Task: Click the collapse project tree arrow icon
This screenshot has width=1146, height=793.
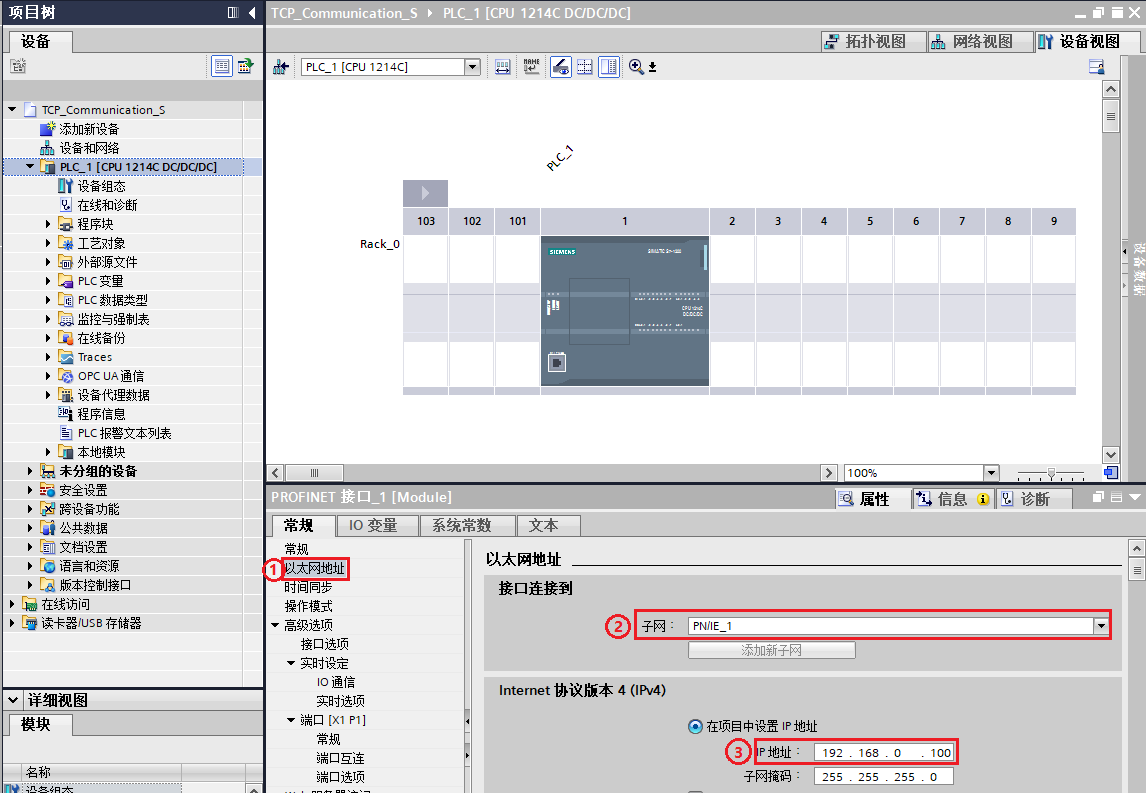Action: coord(252,12)
